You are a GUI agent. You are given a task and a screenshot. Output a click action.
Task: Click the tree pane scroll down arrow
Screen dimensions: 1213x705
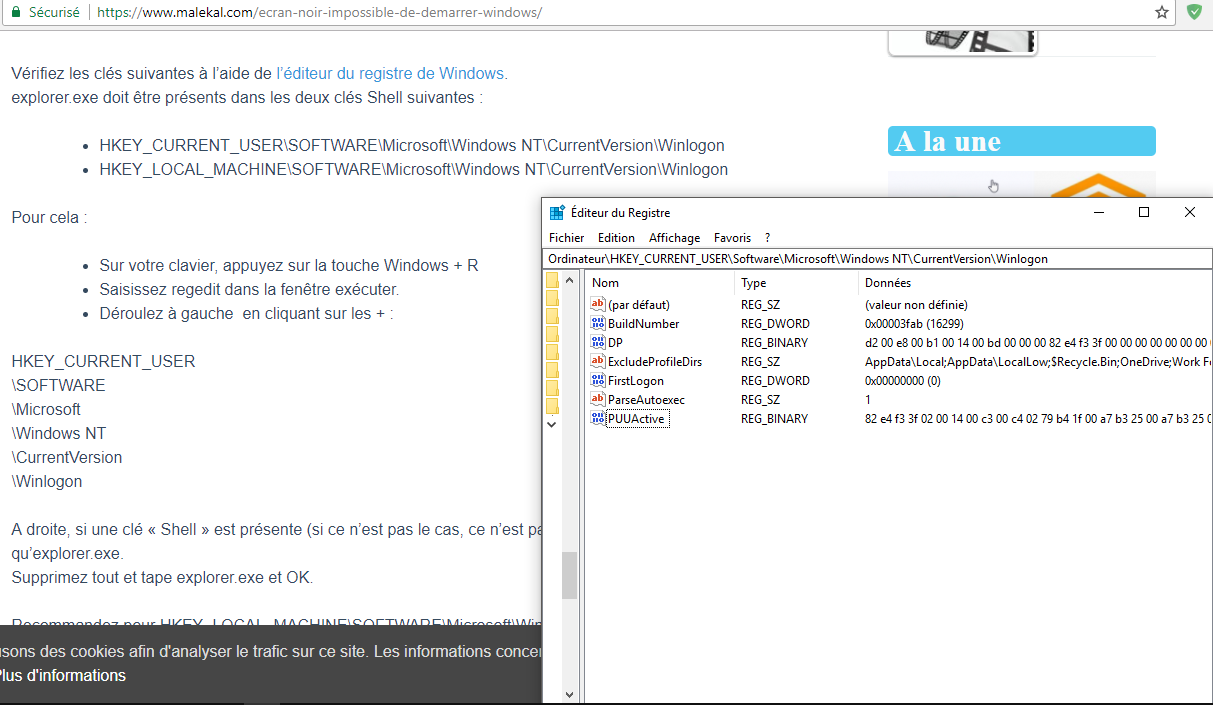(x=570, y=694)
